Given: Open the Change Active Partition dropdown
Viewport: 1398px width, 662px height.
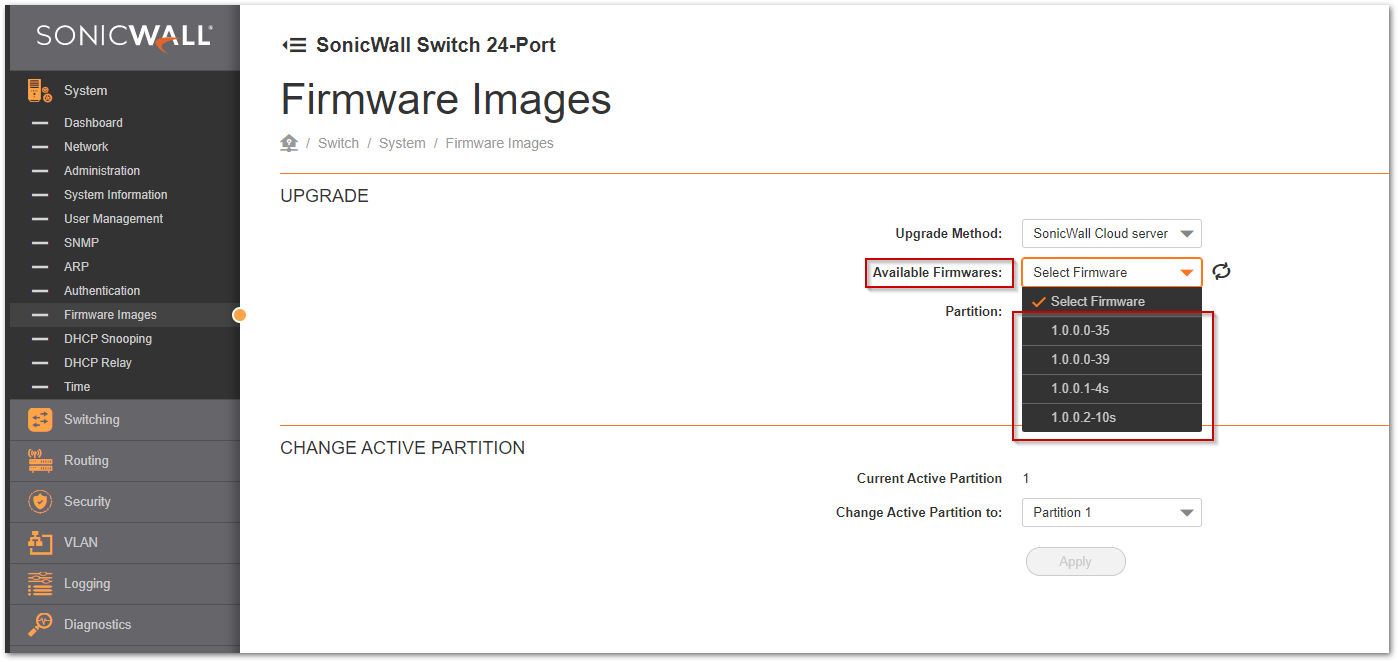Looking at the screenshot, I should tap(1111, 513).
